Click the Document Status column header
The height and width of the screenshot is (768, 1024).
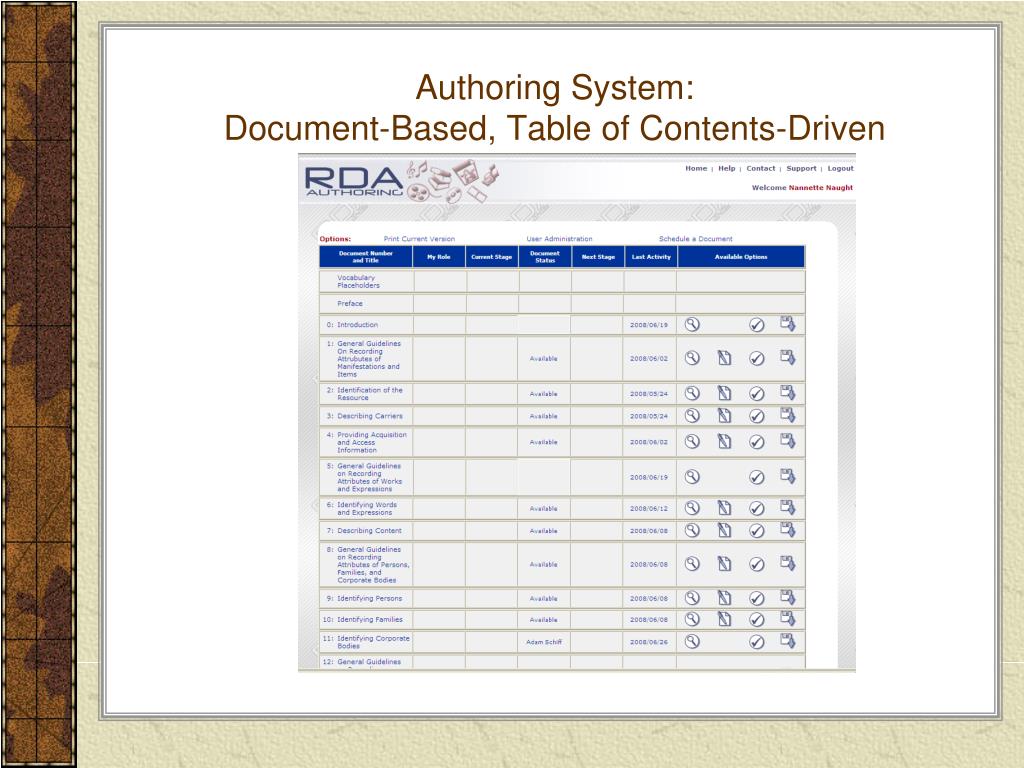pos(545,257)
